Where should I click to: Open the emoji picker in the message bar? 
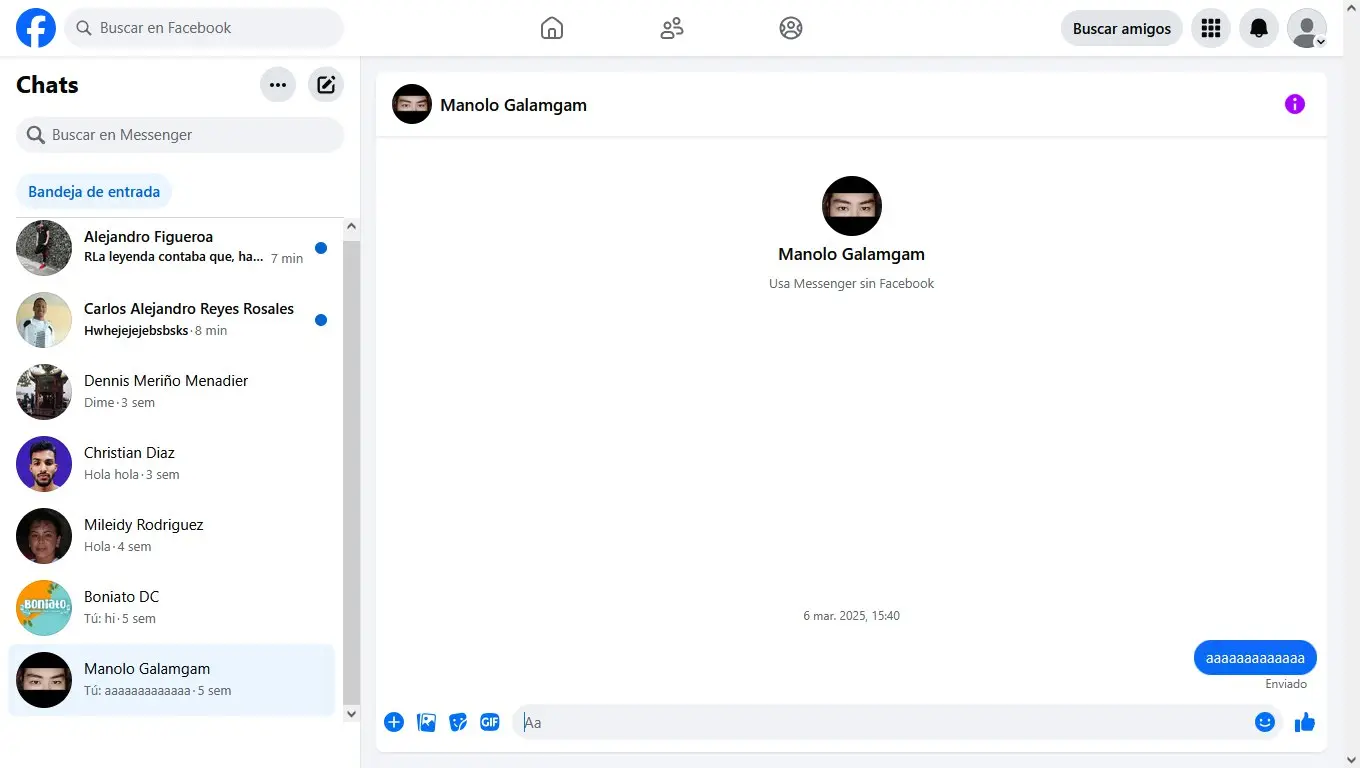click(x=1265, y=721)
